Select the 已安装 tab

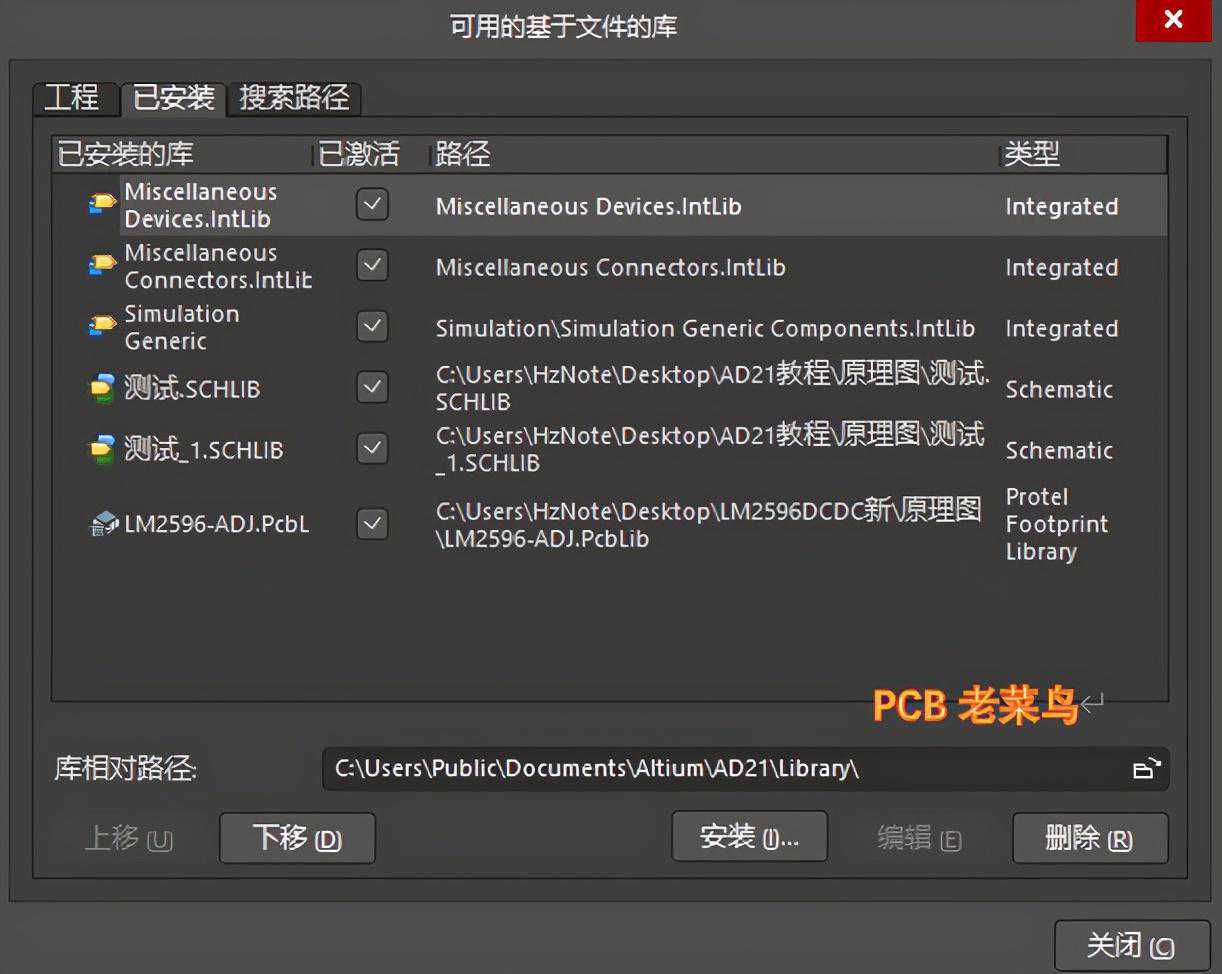click(174, 98)
